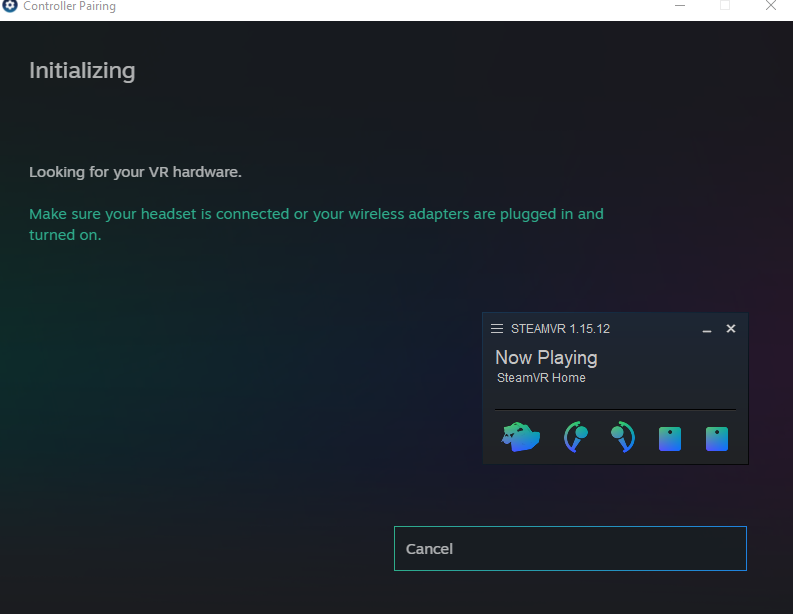This screenshot has width=793, height=614.
Task: Select the left controller status icon
Action: tap(575, 437)
